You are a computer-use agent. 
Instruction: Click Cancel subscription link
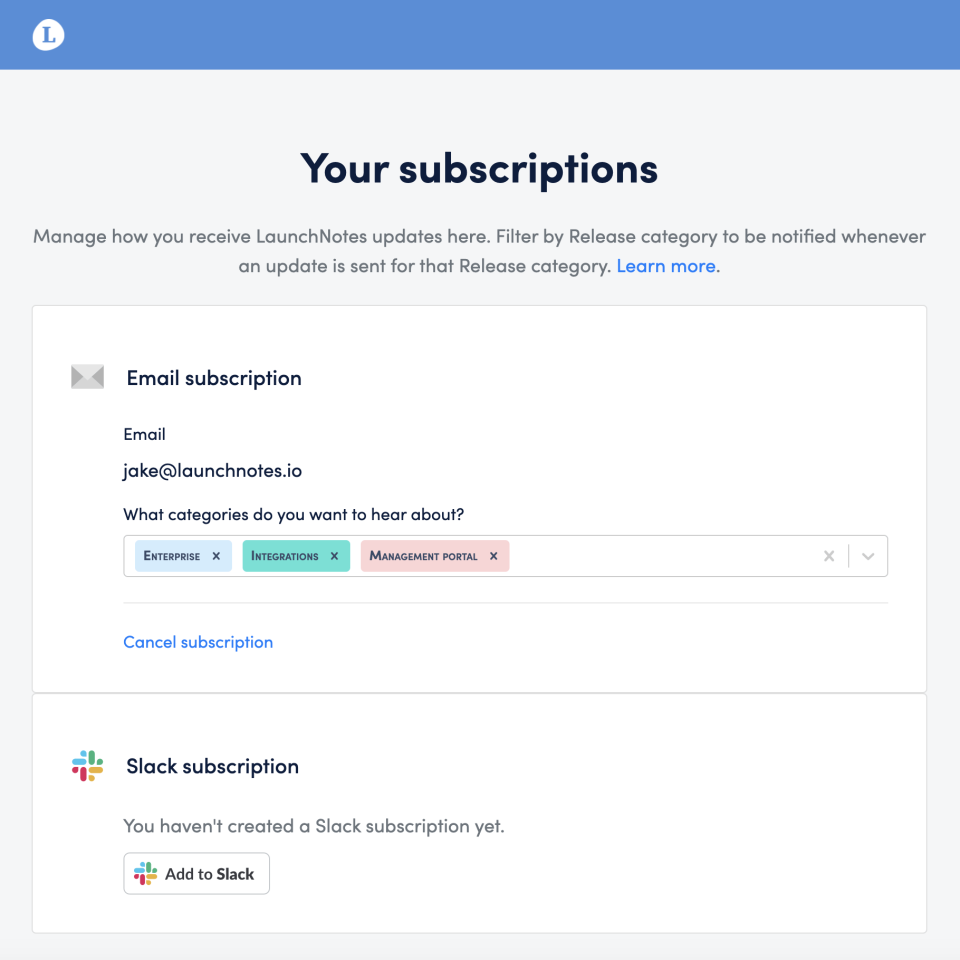(198, 642)
